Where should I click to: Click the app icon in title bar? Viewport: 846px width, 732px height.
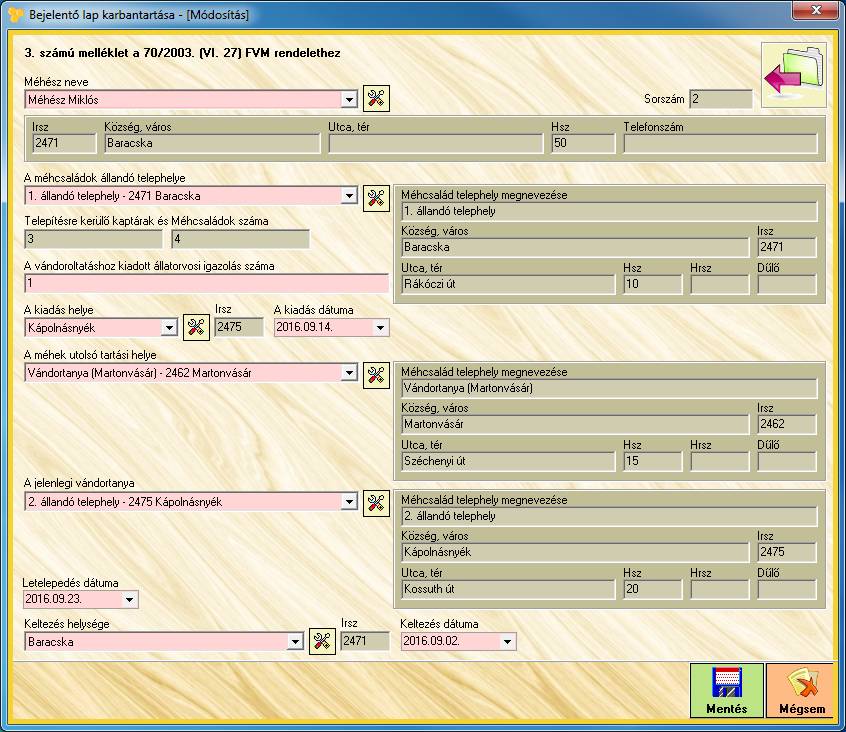coord(14,15)
